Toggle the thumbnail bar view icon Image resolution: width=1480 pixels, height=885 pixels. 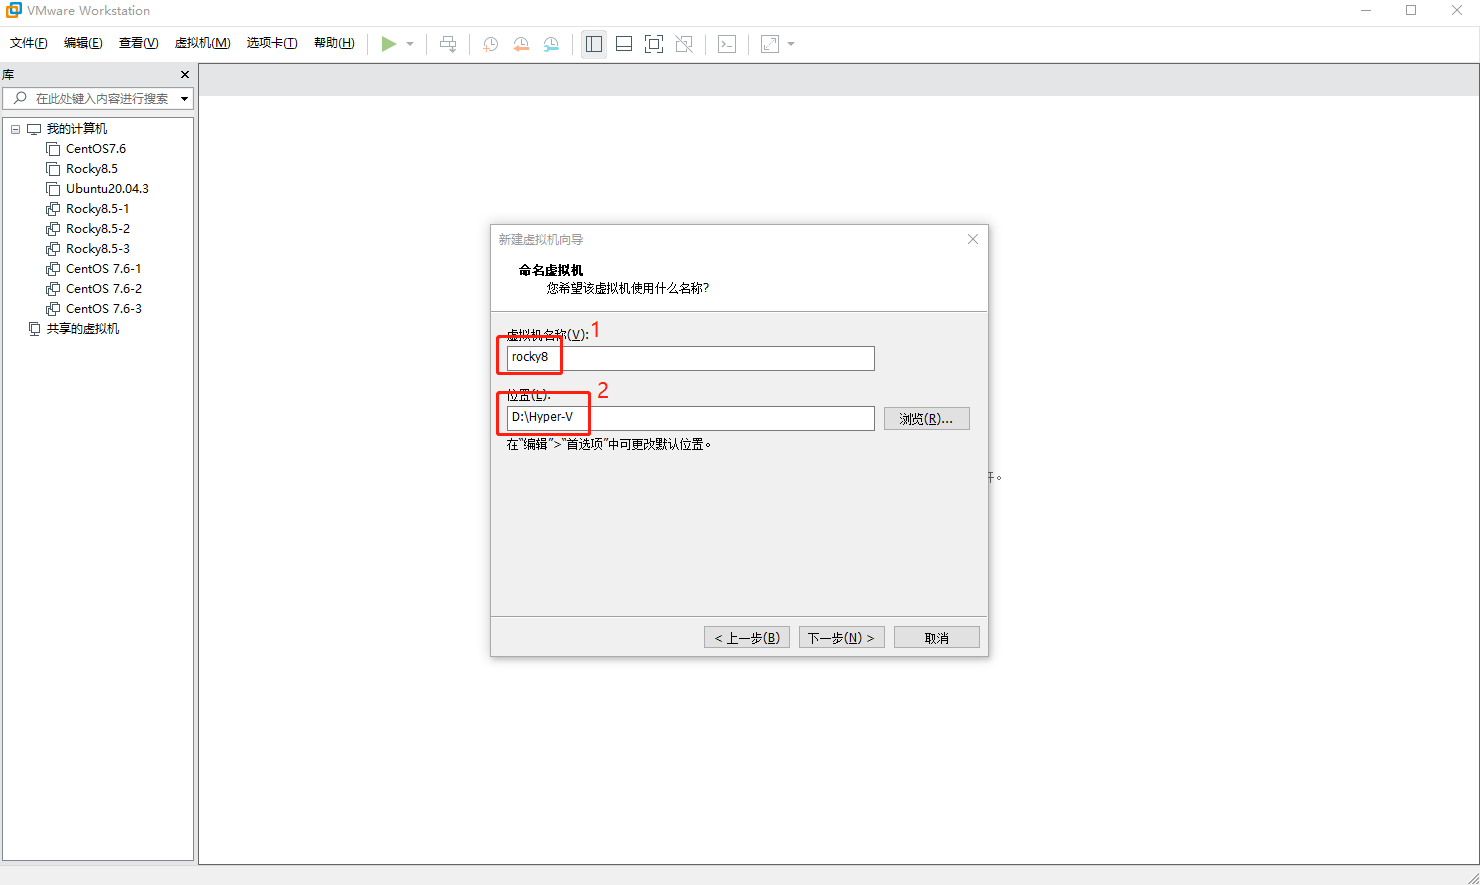624,44
